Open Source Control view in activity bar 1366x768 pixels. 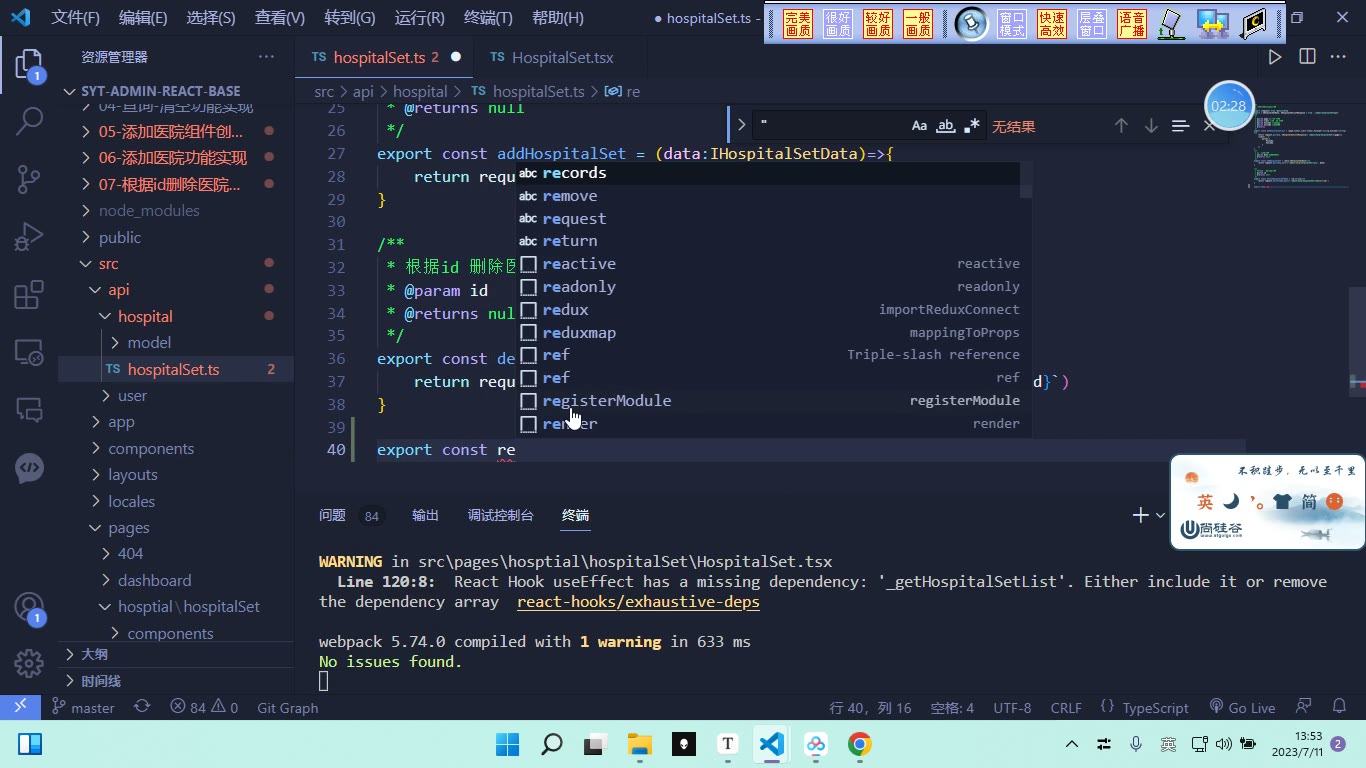click(29, 179)
